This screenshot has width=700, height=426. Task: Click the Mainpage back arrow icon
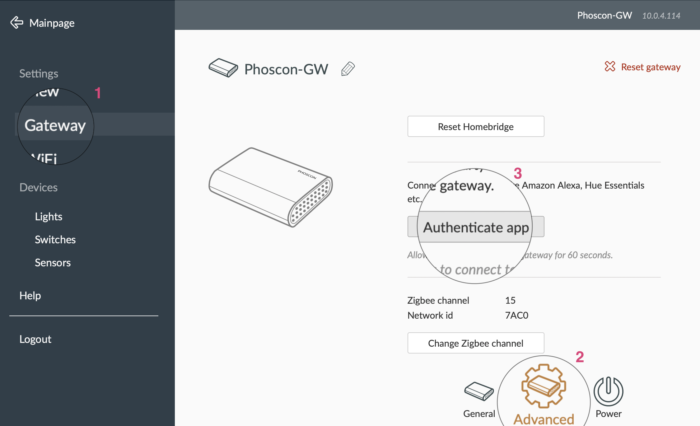17,22
